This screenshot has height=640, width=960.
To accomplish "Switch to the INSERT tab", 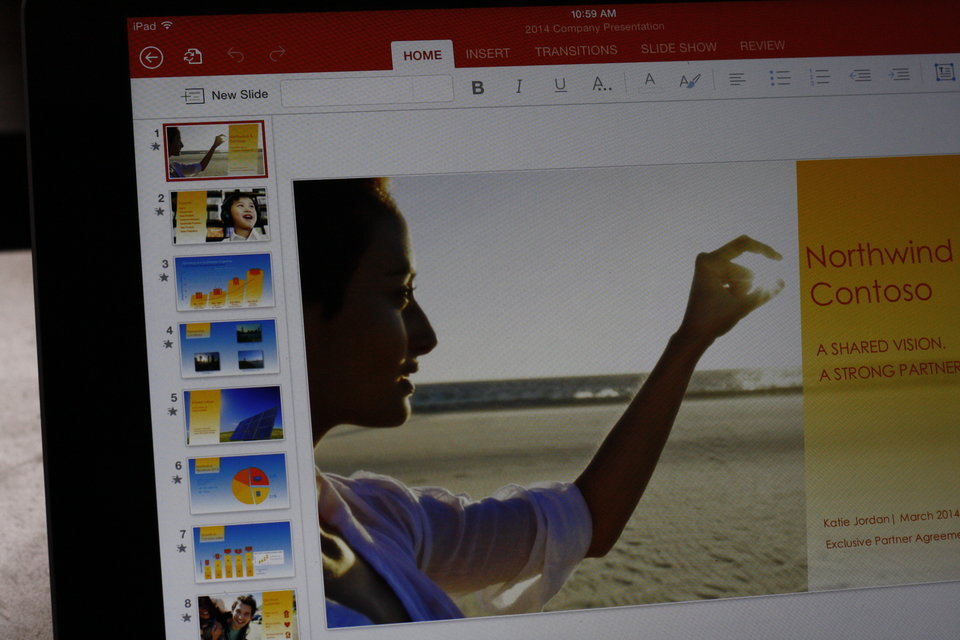I will tap(488, 53).
